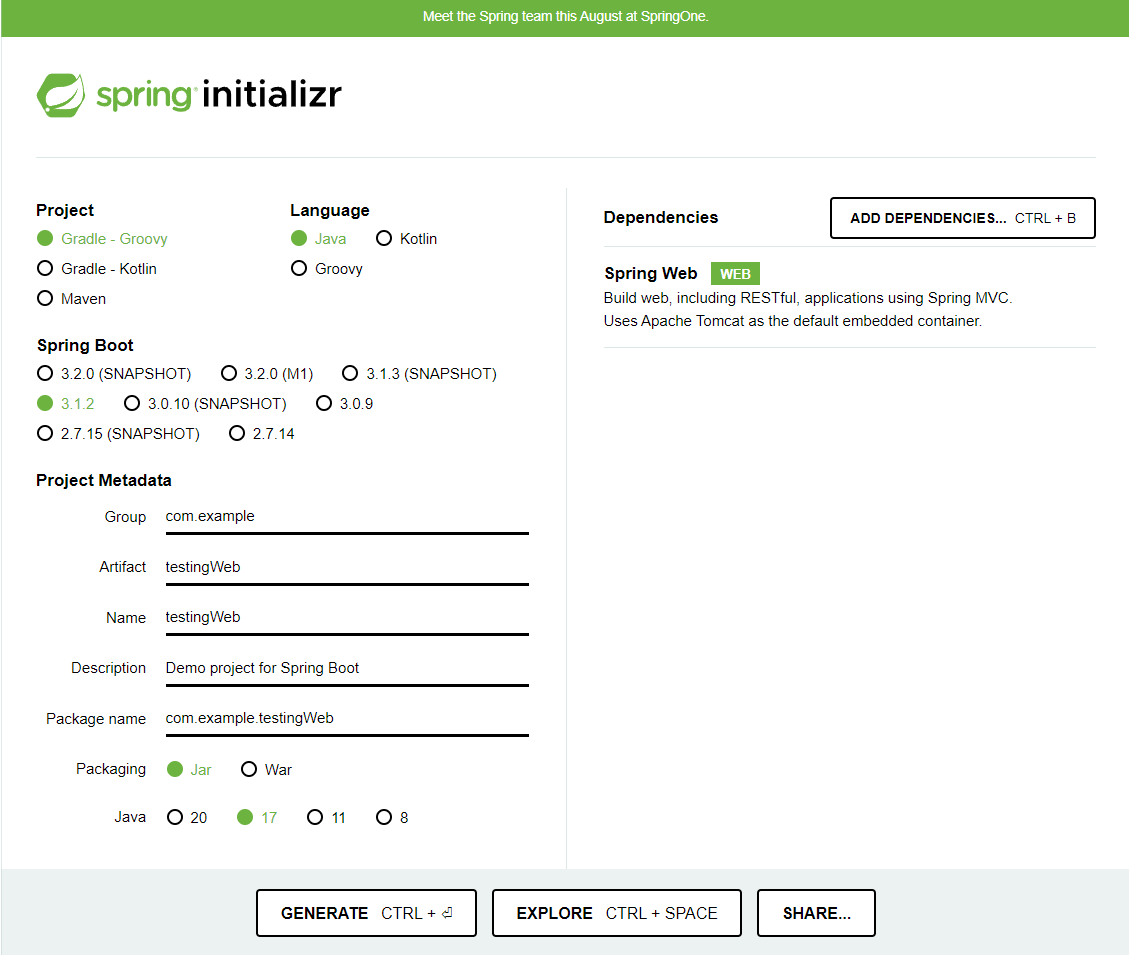Choose Spring Boot 2.7.15 (SNAPSHOT)
Screen dimensions: 1129x955
[118, 434]
